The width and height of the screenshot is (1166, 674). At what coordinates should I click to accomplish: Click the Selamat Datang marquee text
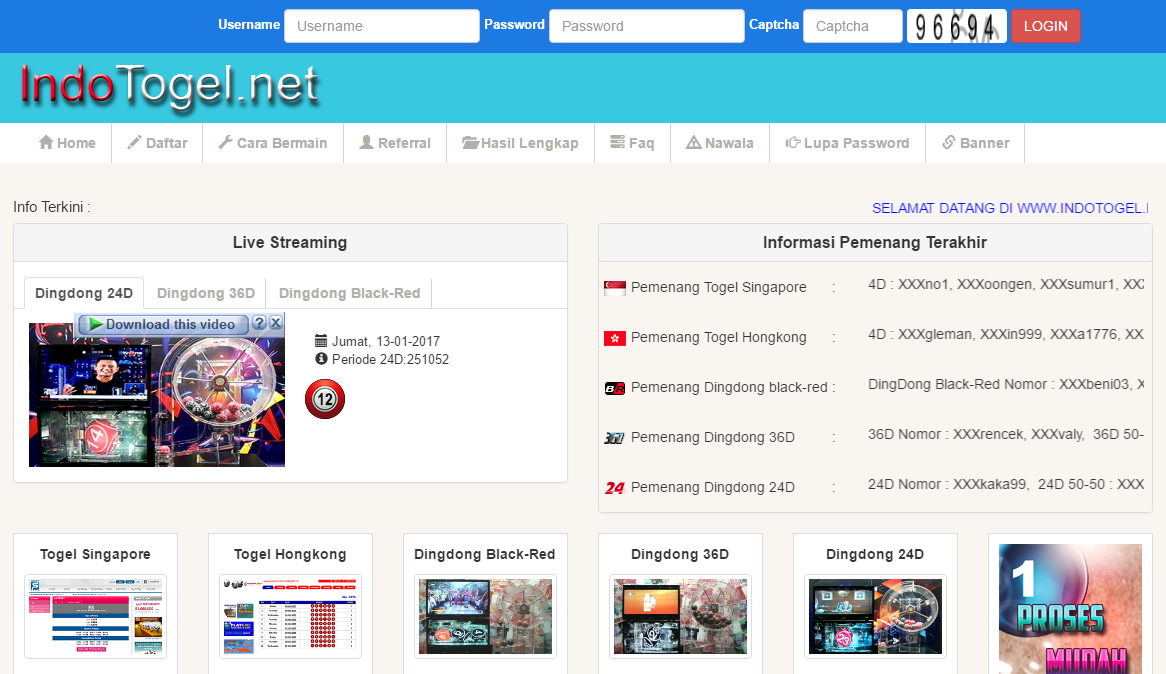coord(1010,208)
